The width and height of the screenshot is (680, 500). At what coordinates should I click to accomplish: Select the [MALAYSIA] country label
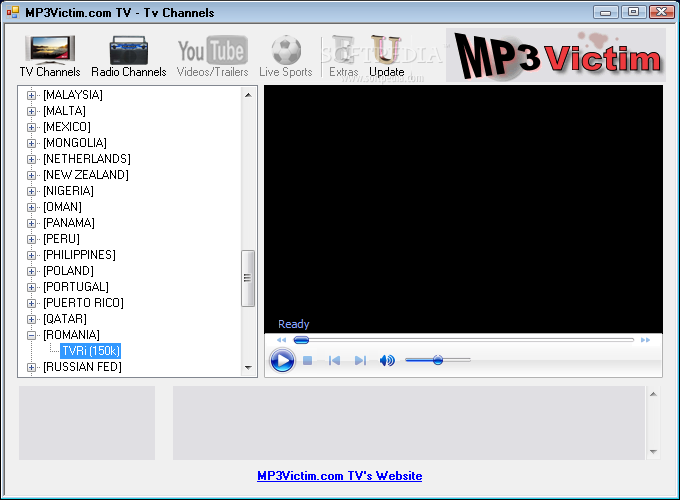[x=73, y=95]
